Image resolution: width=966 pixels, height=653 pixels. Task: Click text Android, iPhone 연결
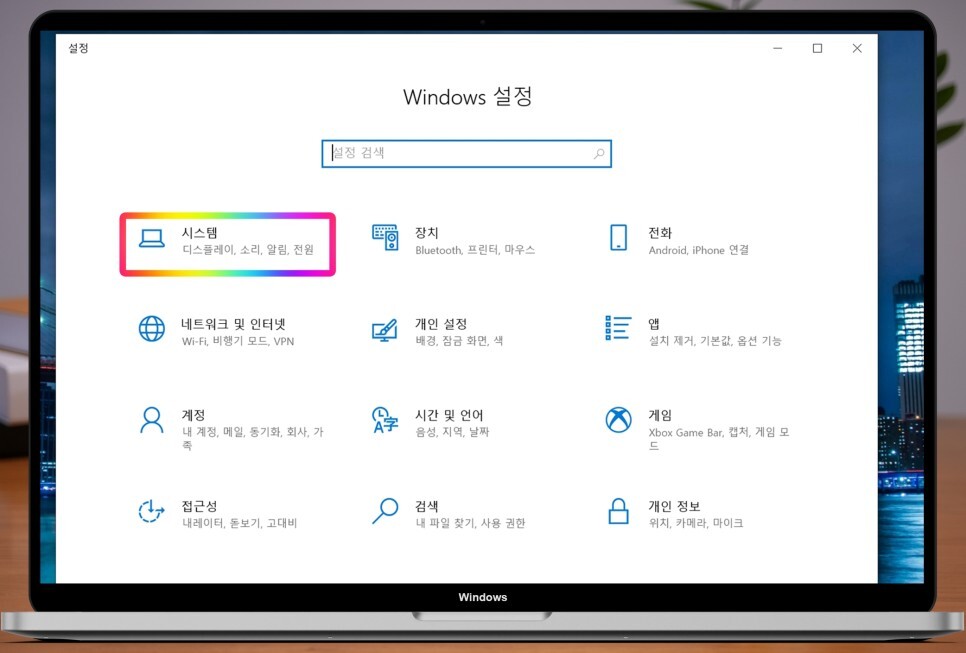pyautogui.click(x=699, y=249)
